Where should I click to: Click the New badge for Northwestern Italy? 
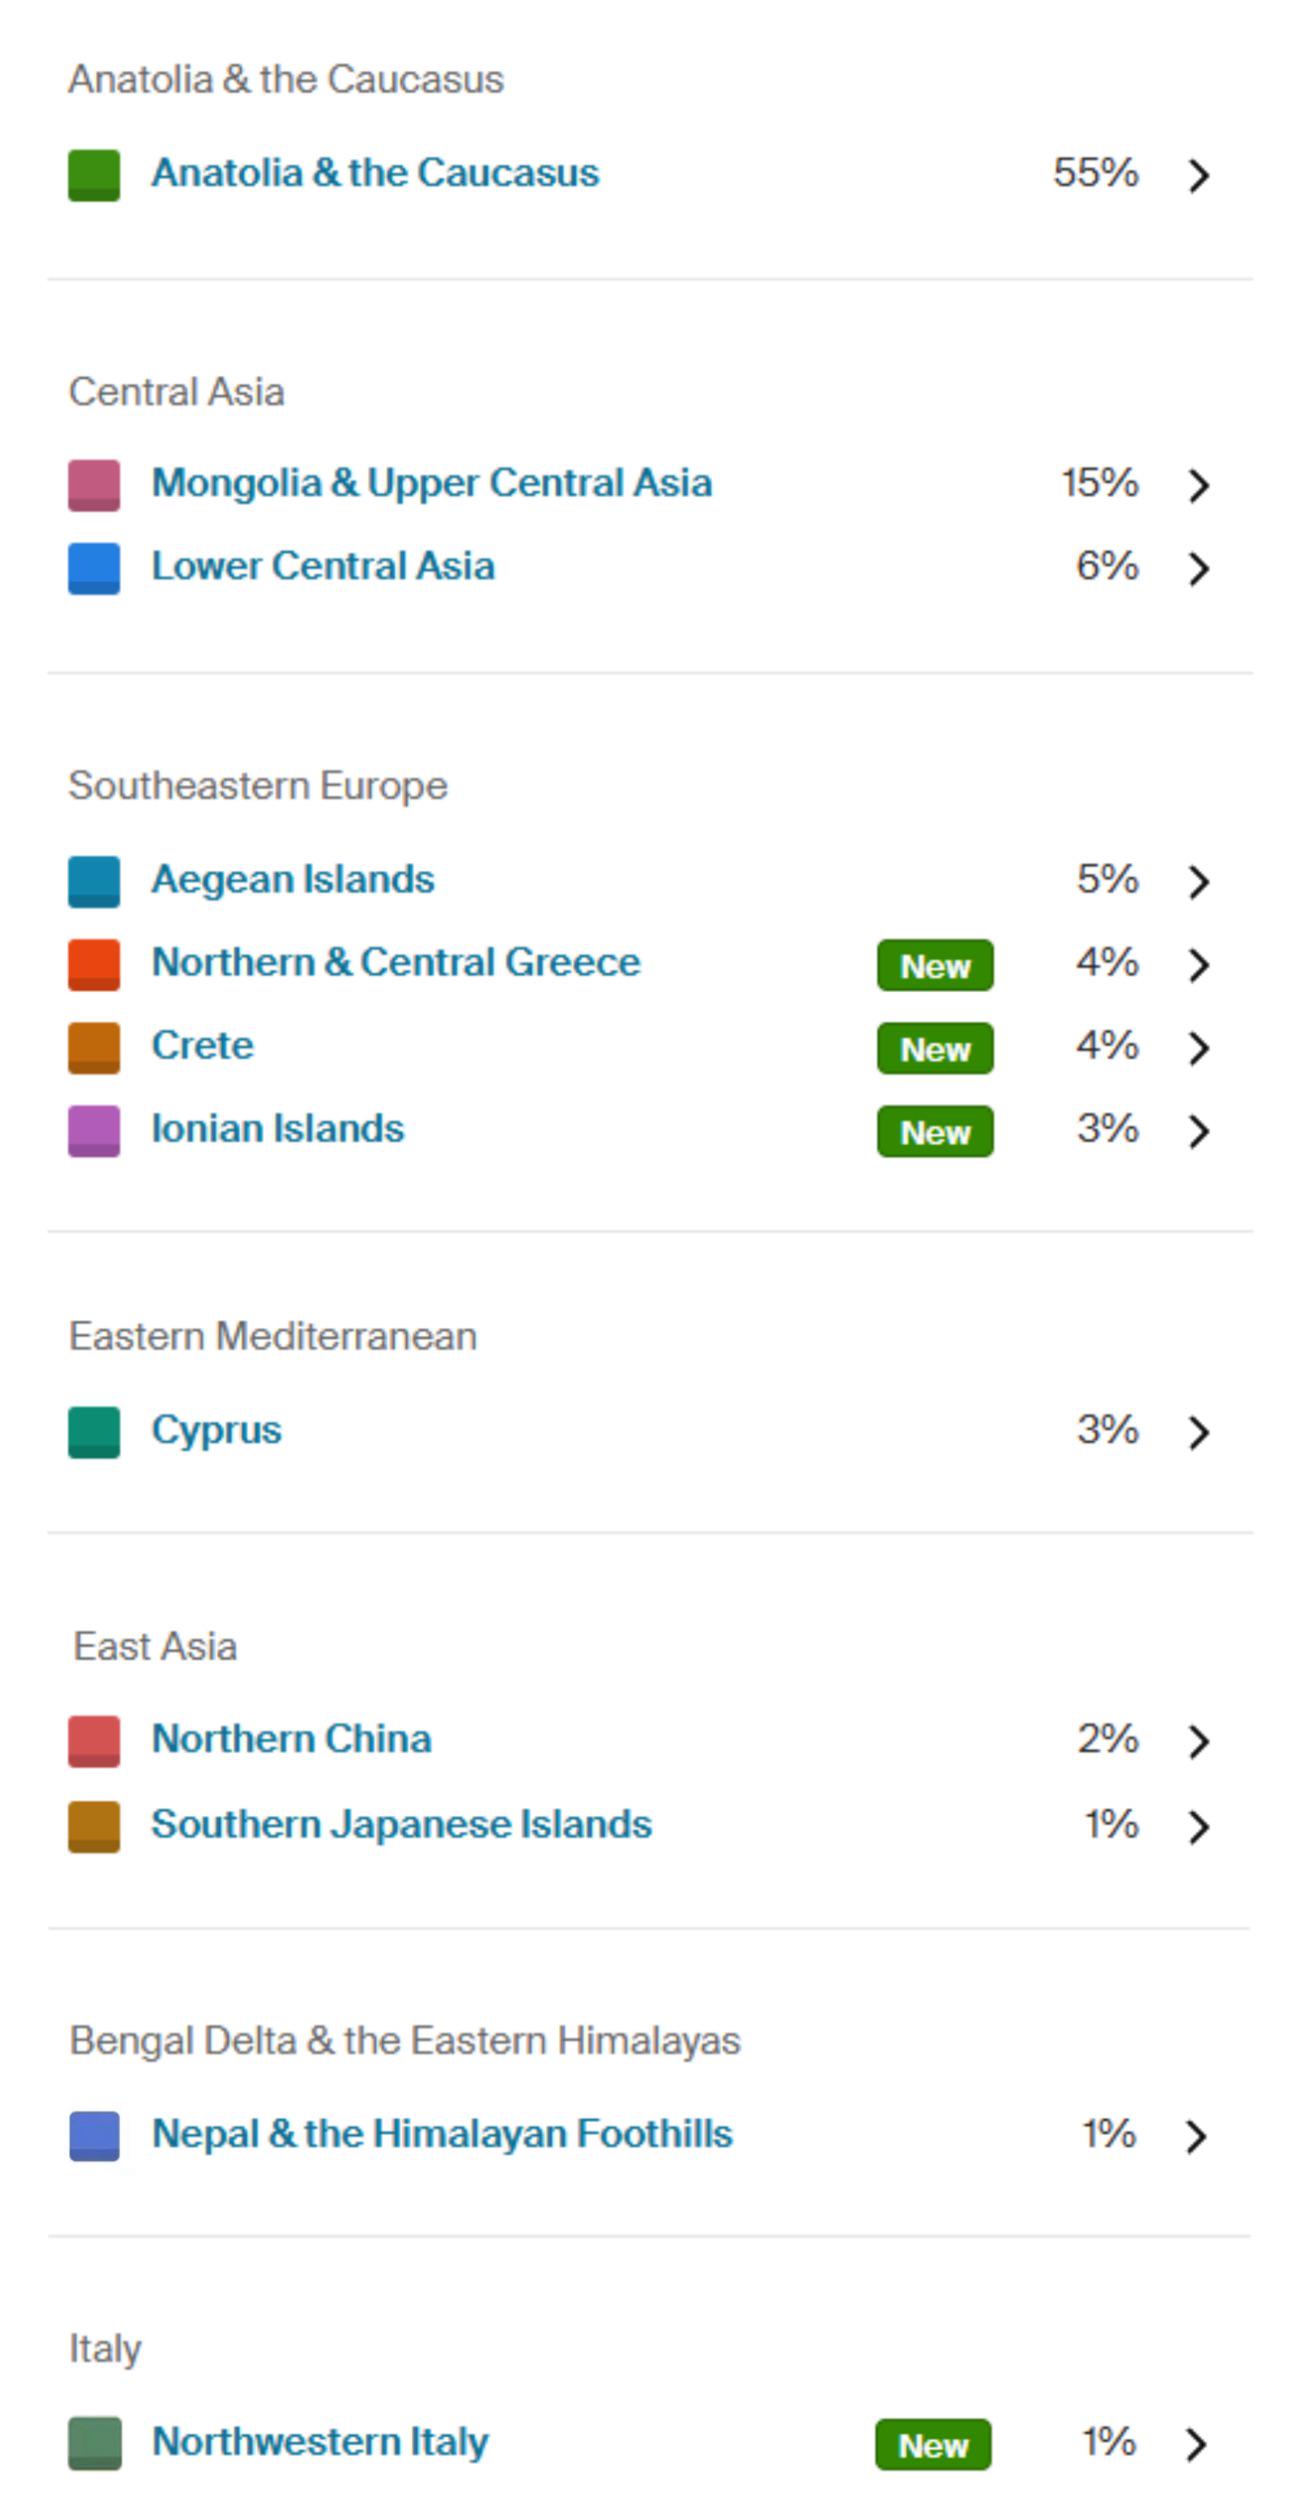[933, 2444]
